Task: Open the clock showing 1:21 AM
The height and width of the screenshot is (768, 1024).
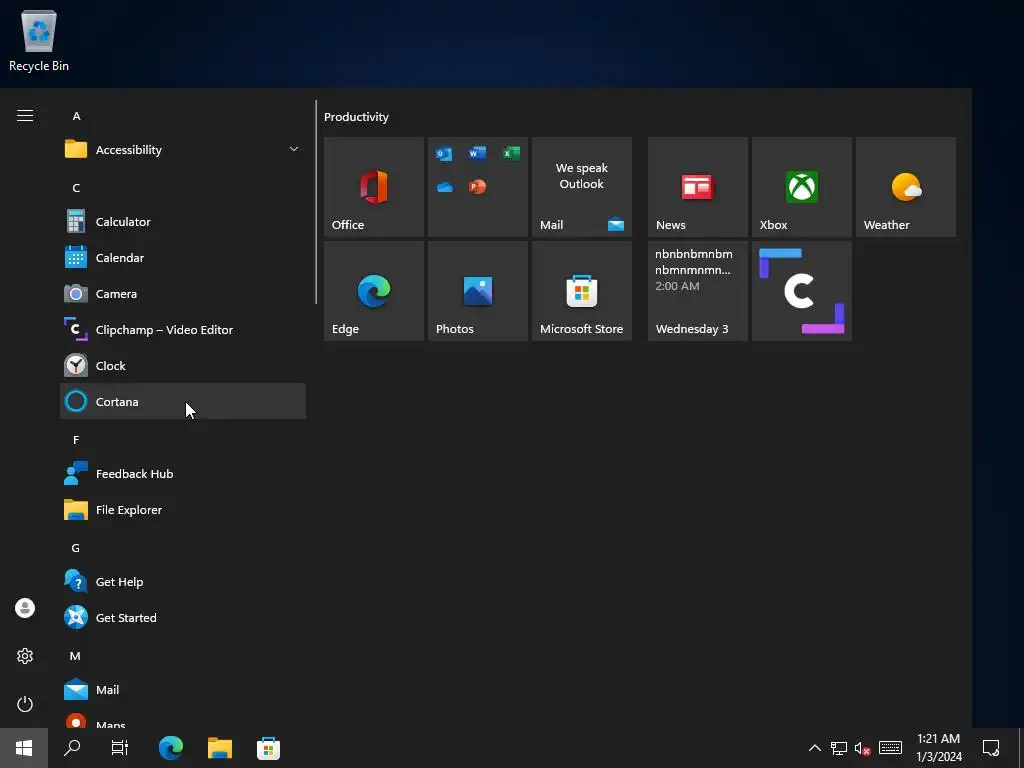Action: click(x=938, y=748)
